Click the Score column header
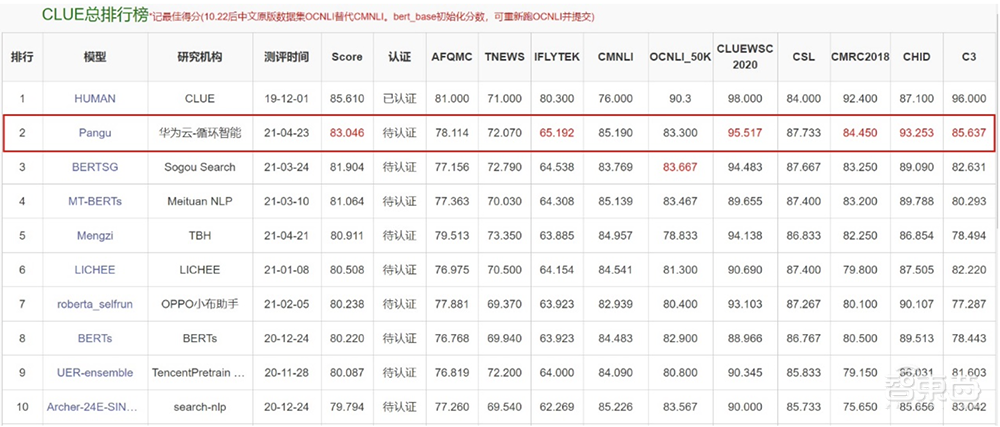The height and width of the screenshot is (427, 1000). (347, 58)
